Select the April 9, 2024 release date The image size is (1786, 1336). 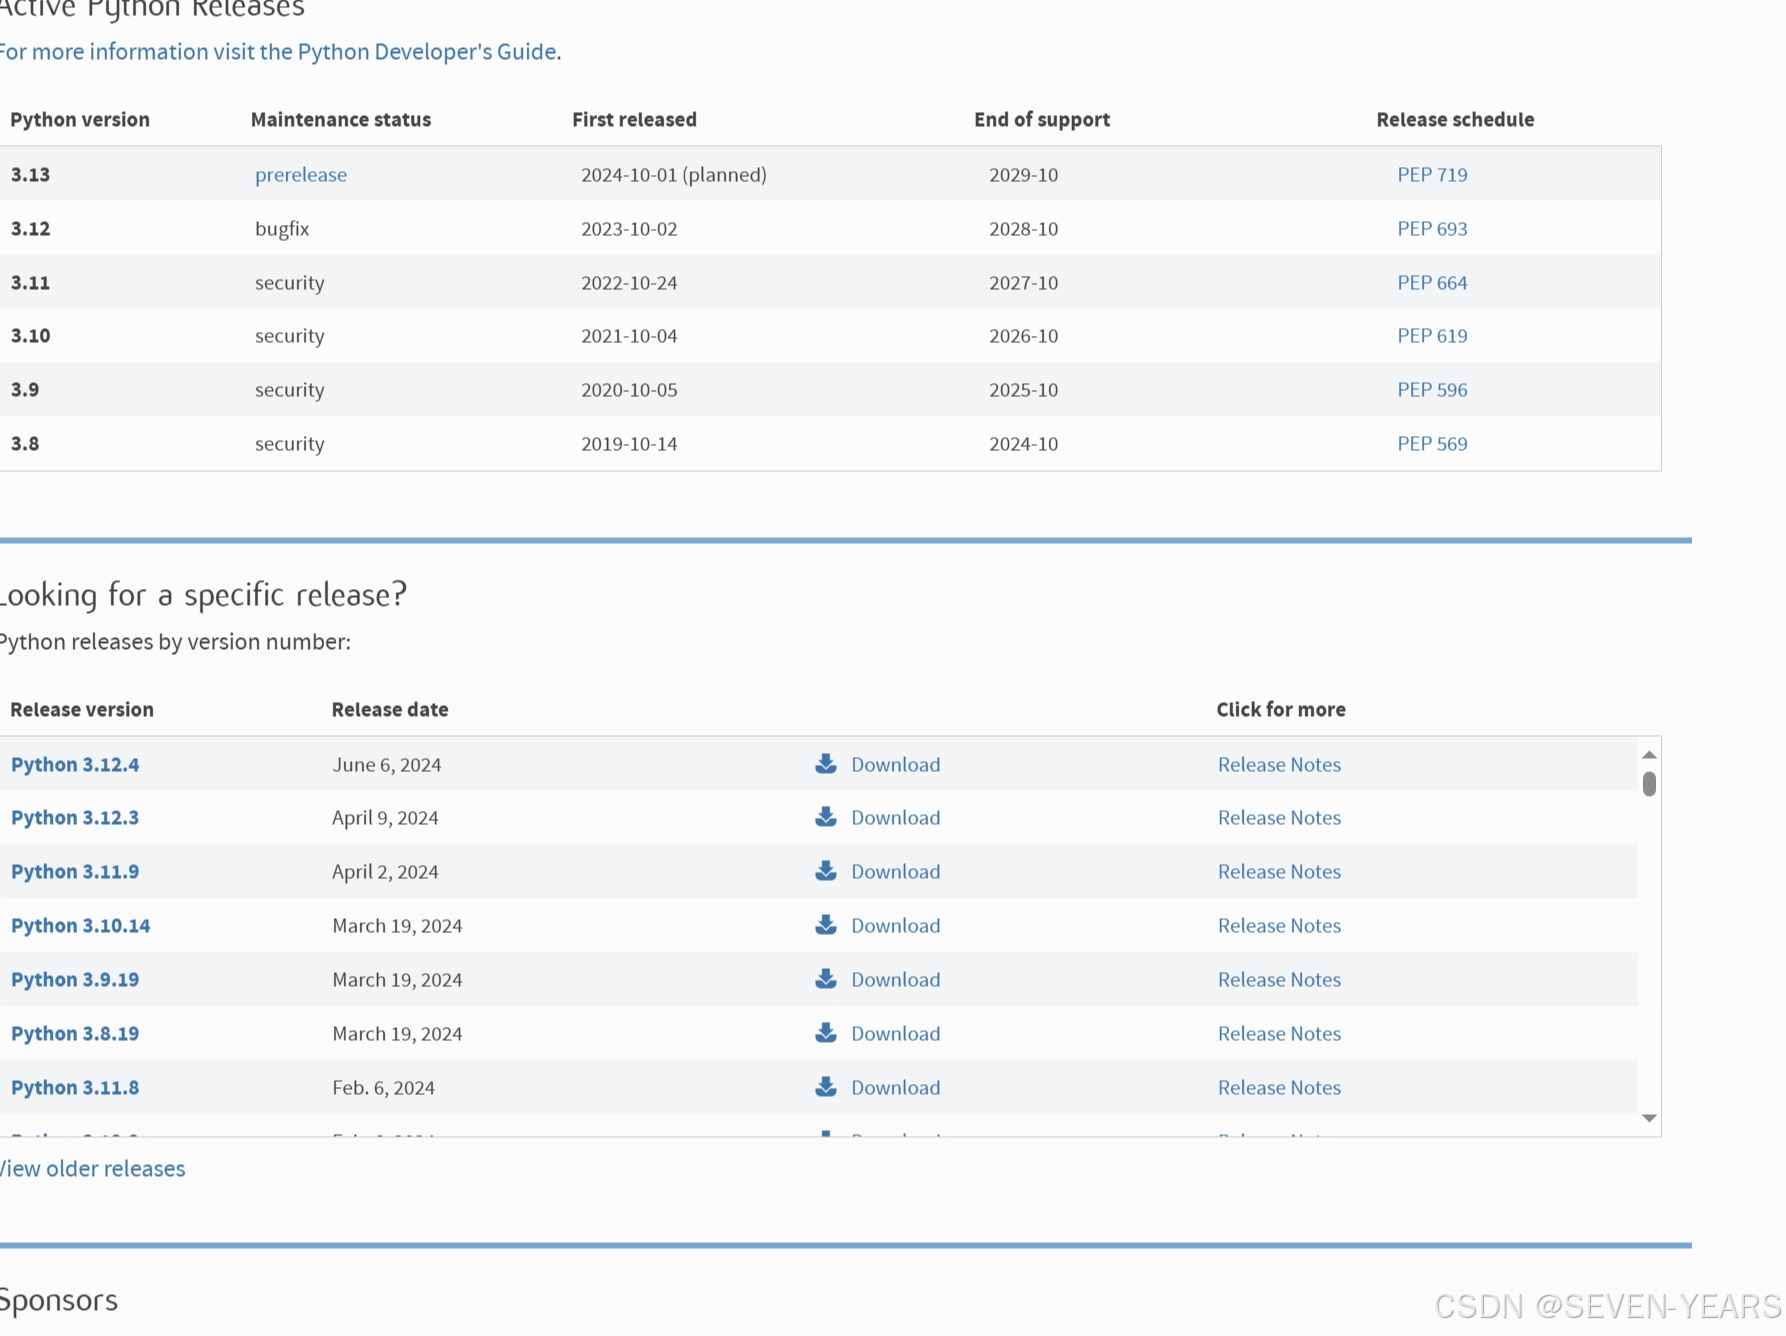coord(385,817)
